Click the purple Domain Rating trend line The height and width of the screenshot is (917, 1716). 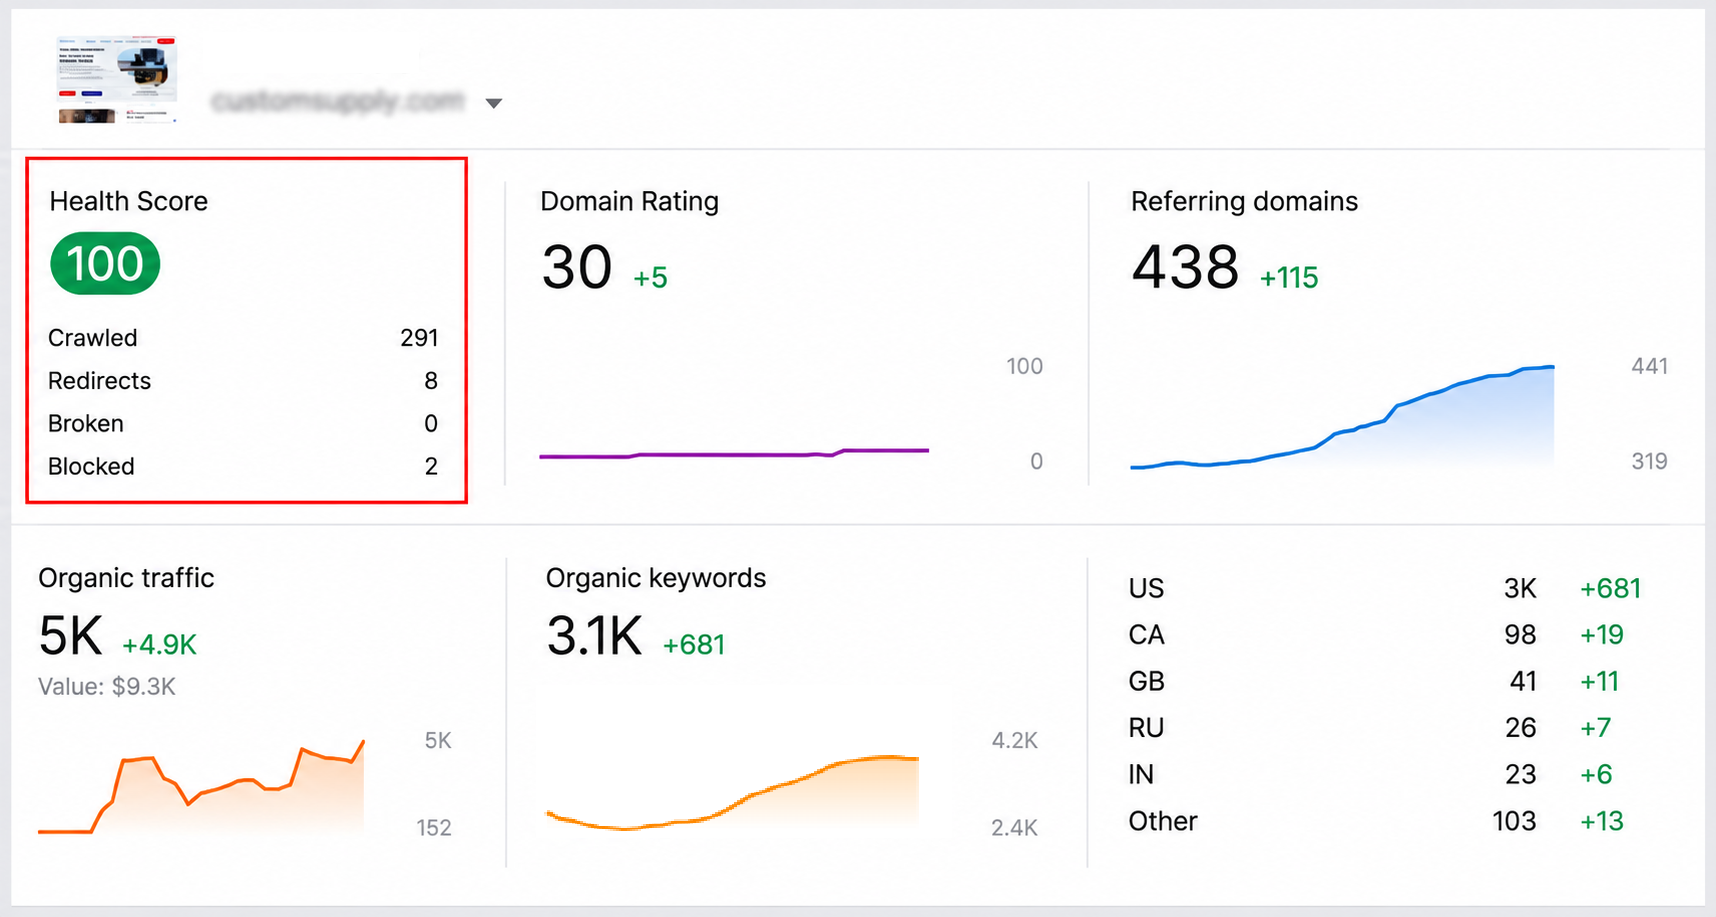click(x=734, y=454)
